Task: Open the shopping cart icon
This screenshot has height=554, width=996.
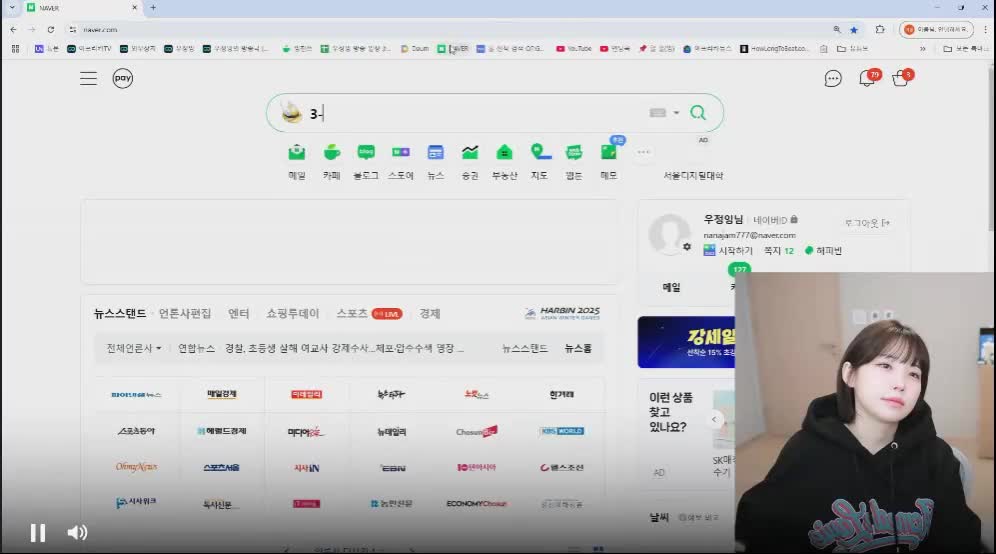Action: click(x=901, y=78)
